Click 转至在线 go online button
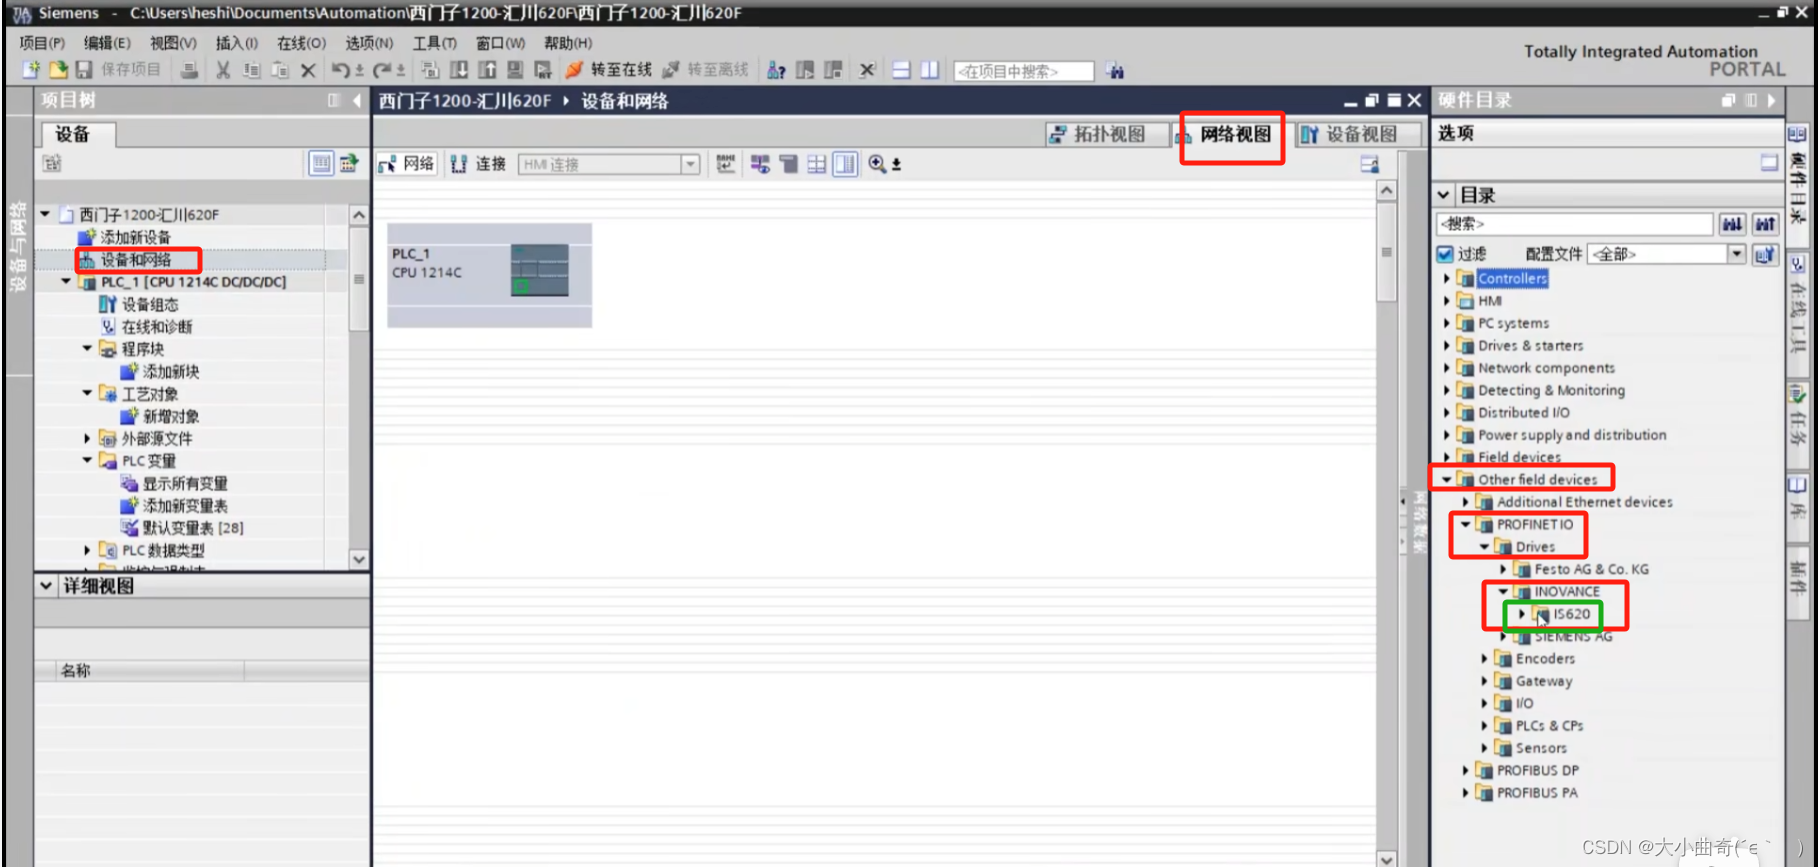Viewport: 1818px width, 867px height. coord(609,69)
